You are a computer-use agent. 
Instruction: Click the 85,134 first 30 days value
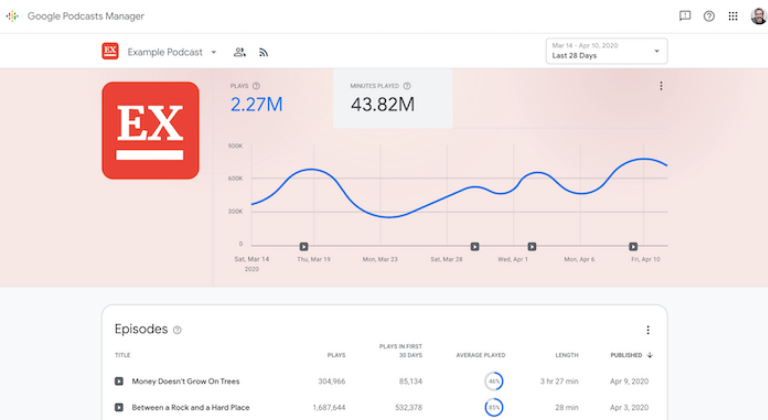410,381
